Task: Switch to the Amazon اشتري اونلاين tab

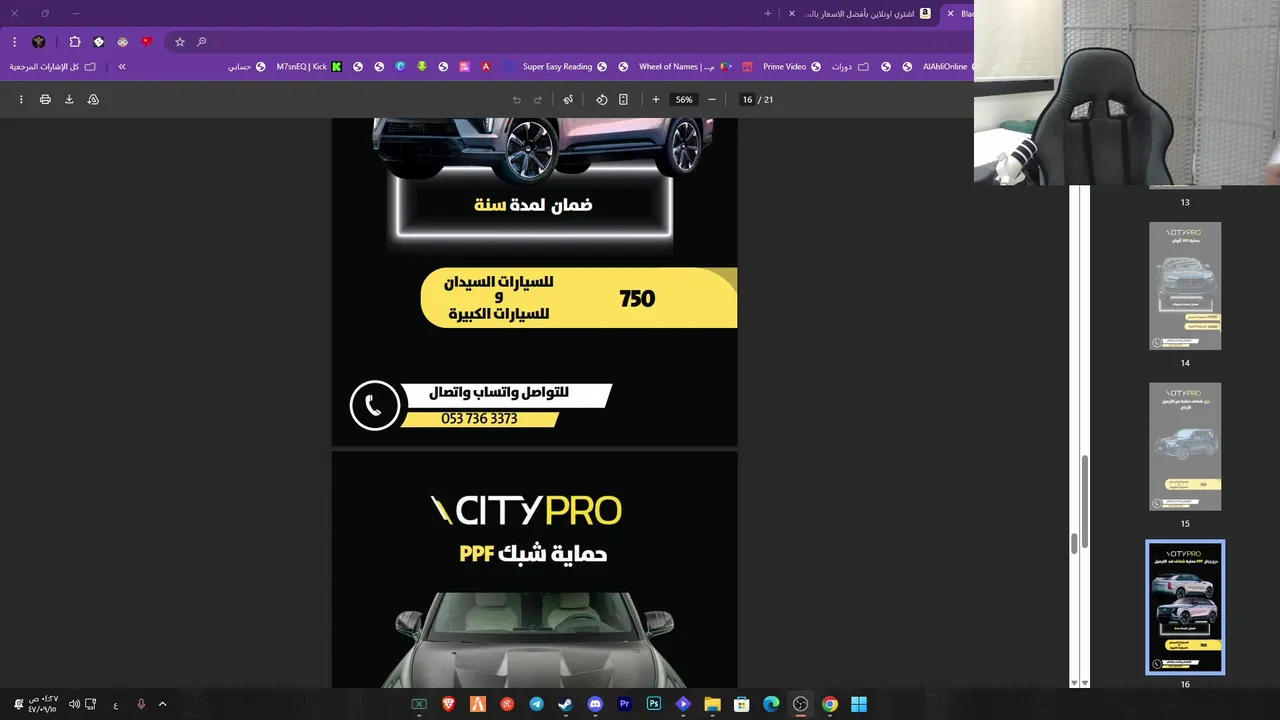Action: 866,14
